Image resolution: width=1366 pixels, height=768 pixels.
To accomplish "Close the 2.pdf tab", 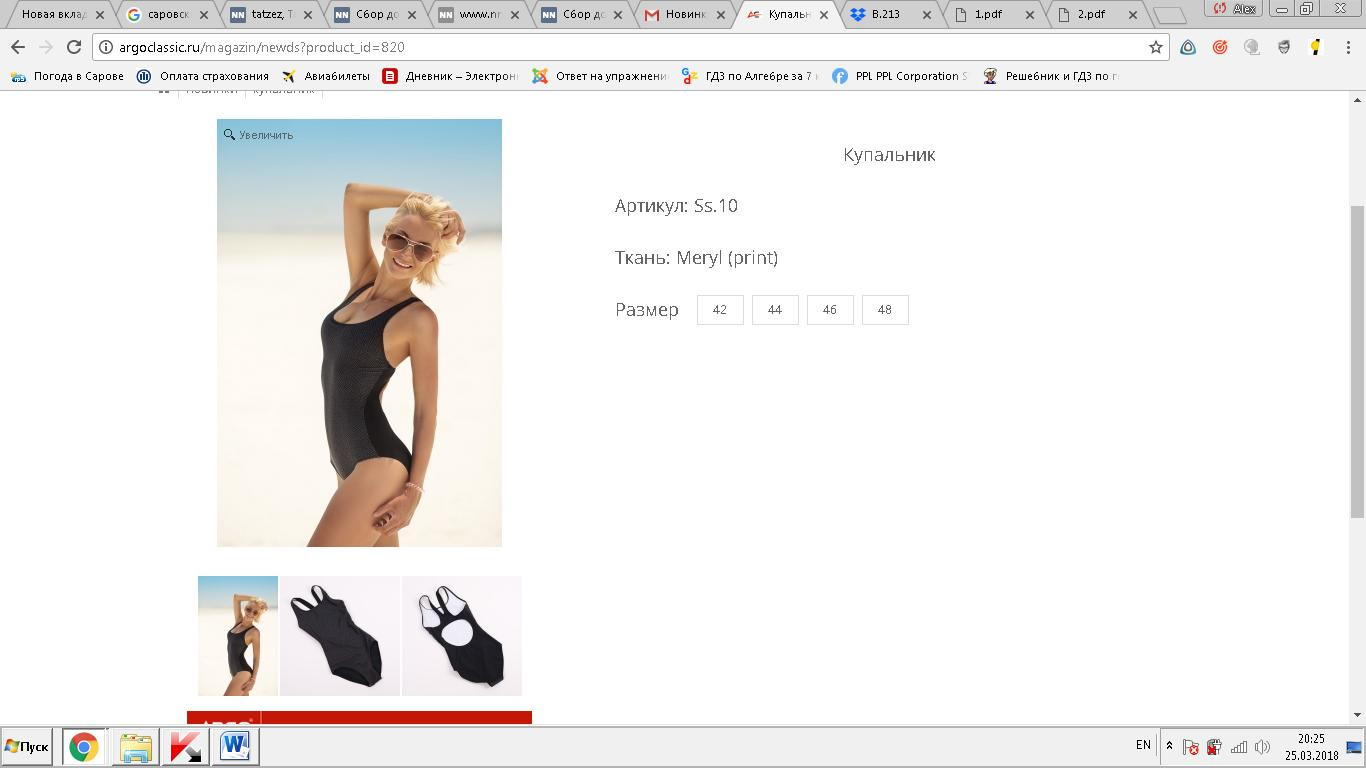I will [x=1133, y=15].
